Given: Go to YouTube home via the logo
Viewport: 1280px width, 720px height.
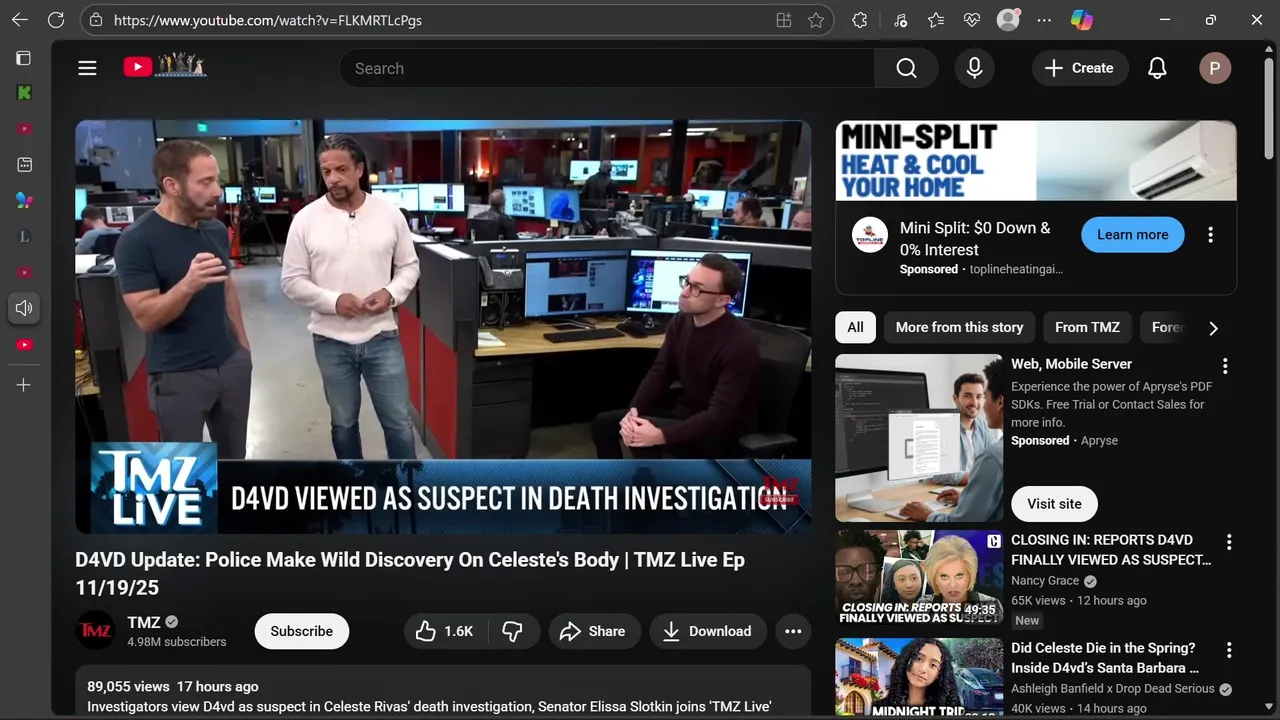Looking at the screenshot, I should [165, 66].
